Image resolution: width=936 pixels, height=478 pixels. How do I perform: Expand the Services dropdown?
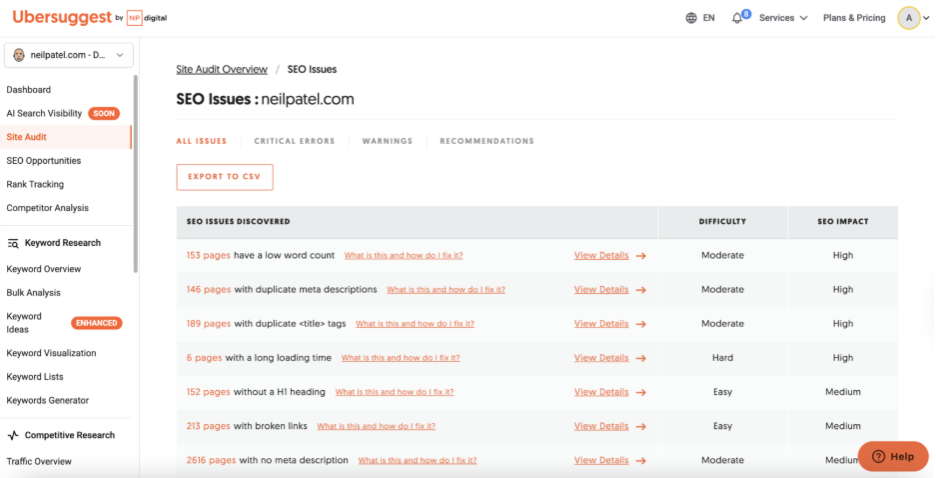click(783, 18)
